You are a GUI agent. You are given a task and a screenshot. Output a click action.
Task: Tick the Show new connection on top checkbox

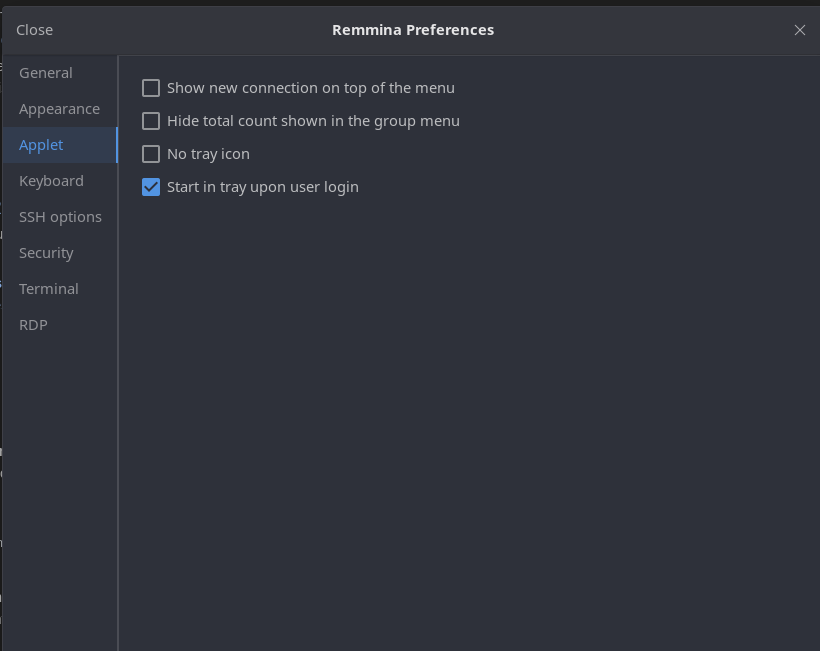click(x=151, y=88)
